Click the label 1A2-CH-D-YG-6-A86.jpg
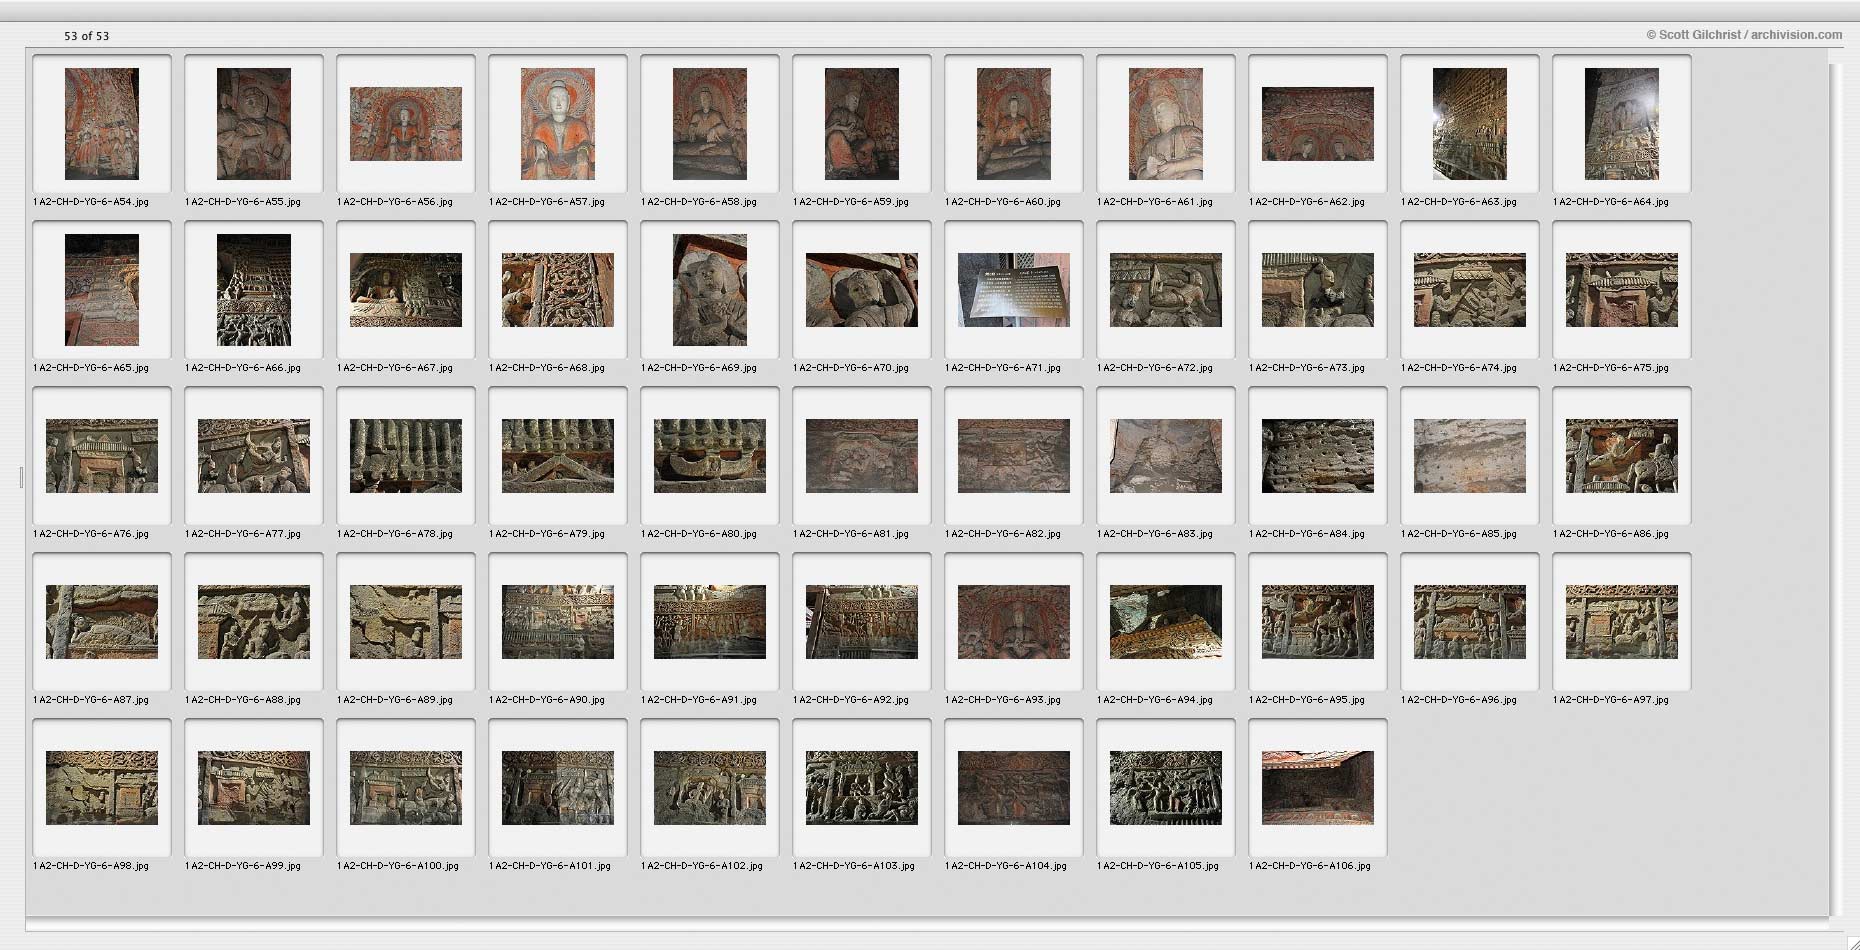The width and height of the screenshot is (1860, 950). pos(1611,534)
